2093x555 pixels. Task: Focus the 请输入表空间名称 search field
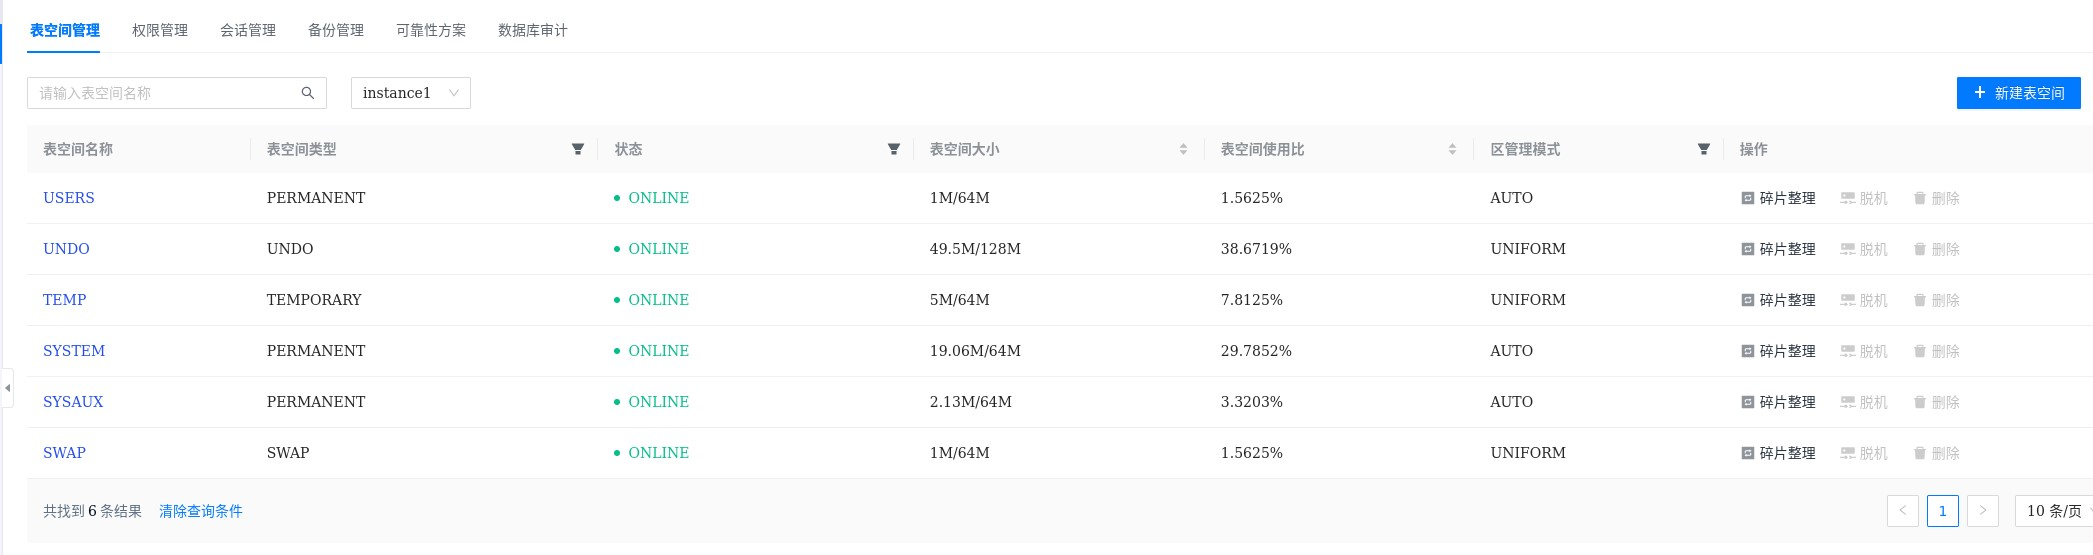click(x=177, y=93)
